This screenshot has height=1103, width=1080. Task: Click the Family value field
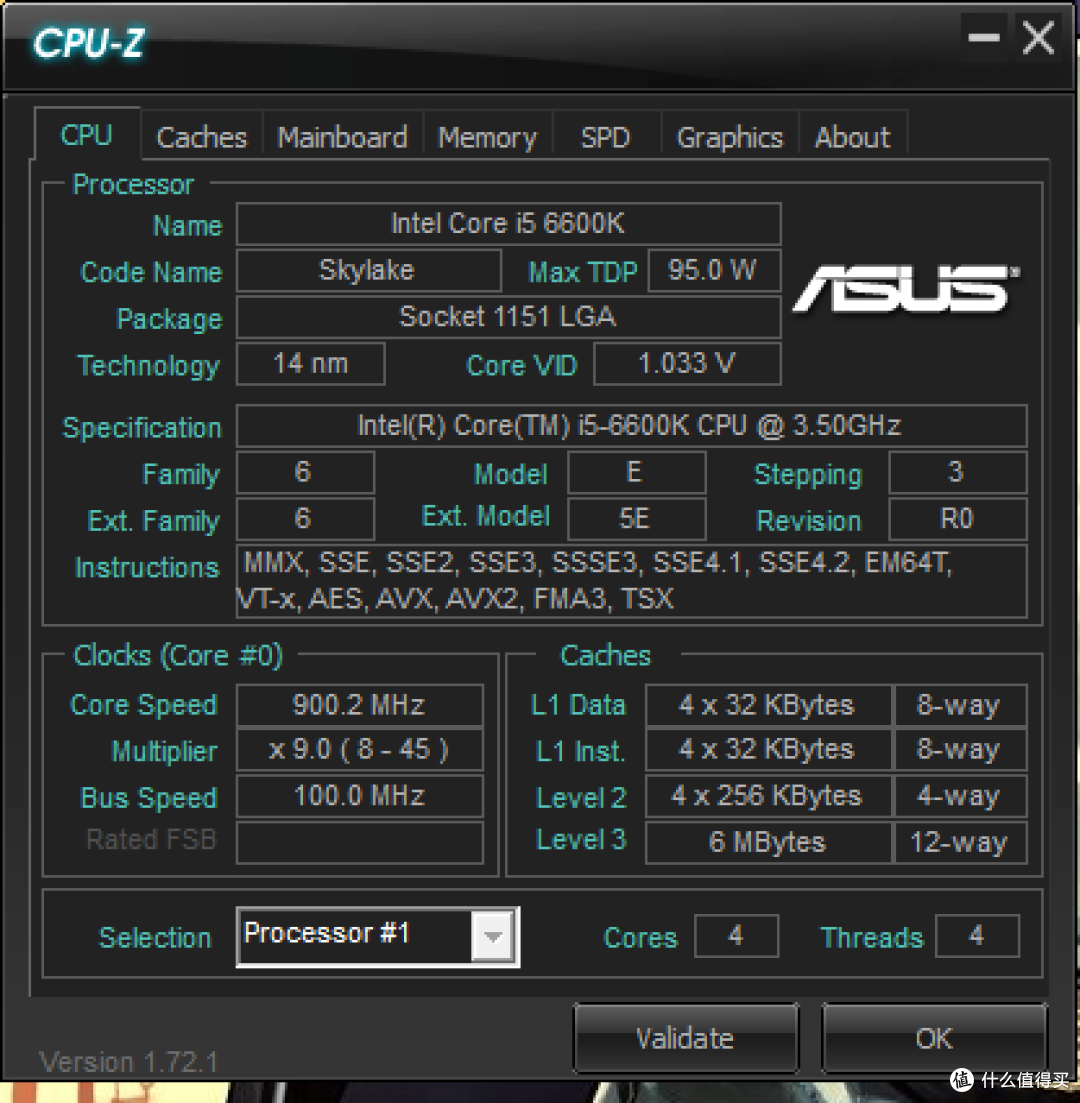click(x=305, y=472)
